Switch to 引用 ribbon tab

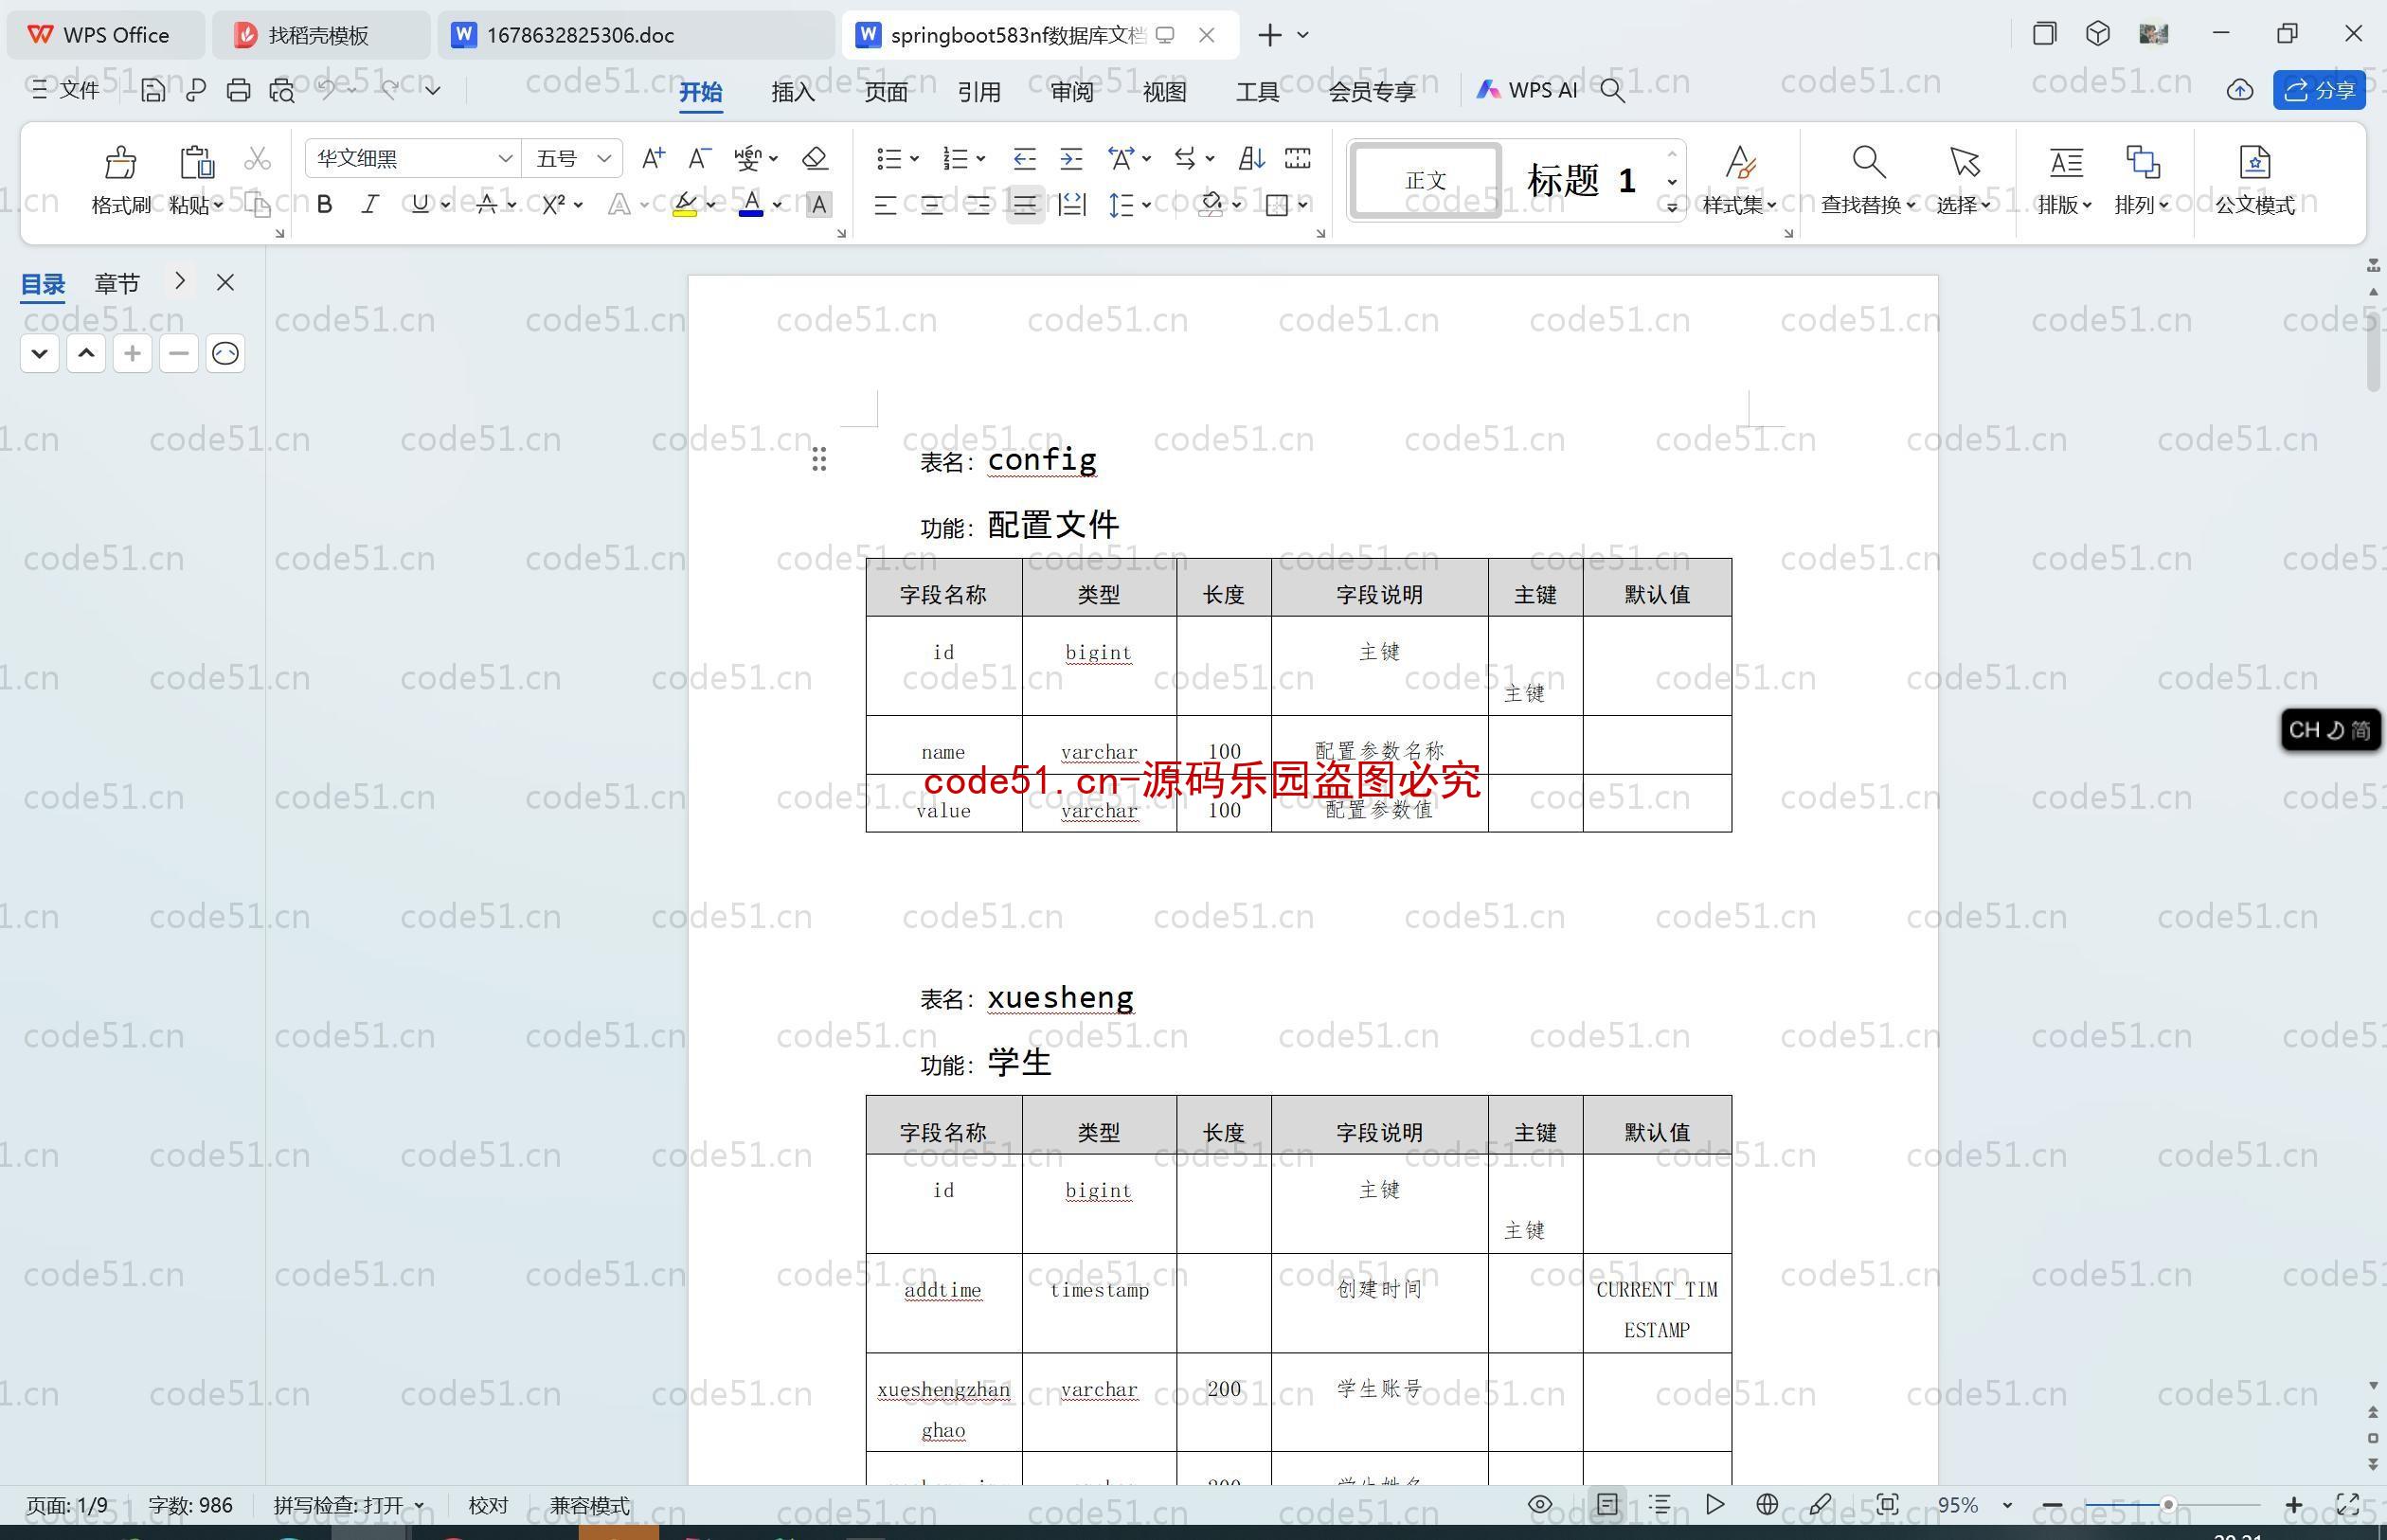[979, 92]
